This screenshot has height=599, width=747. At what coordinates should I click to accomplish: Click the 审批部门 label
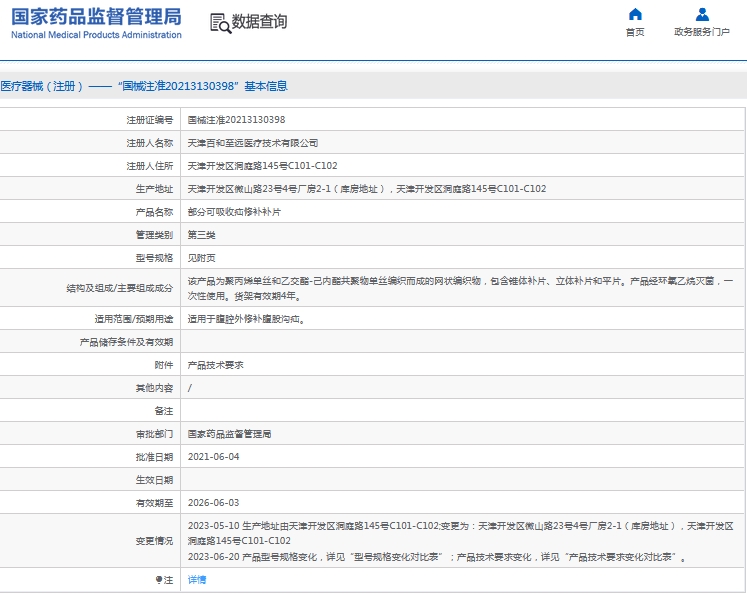click(x=154, y=434)
